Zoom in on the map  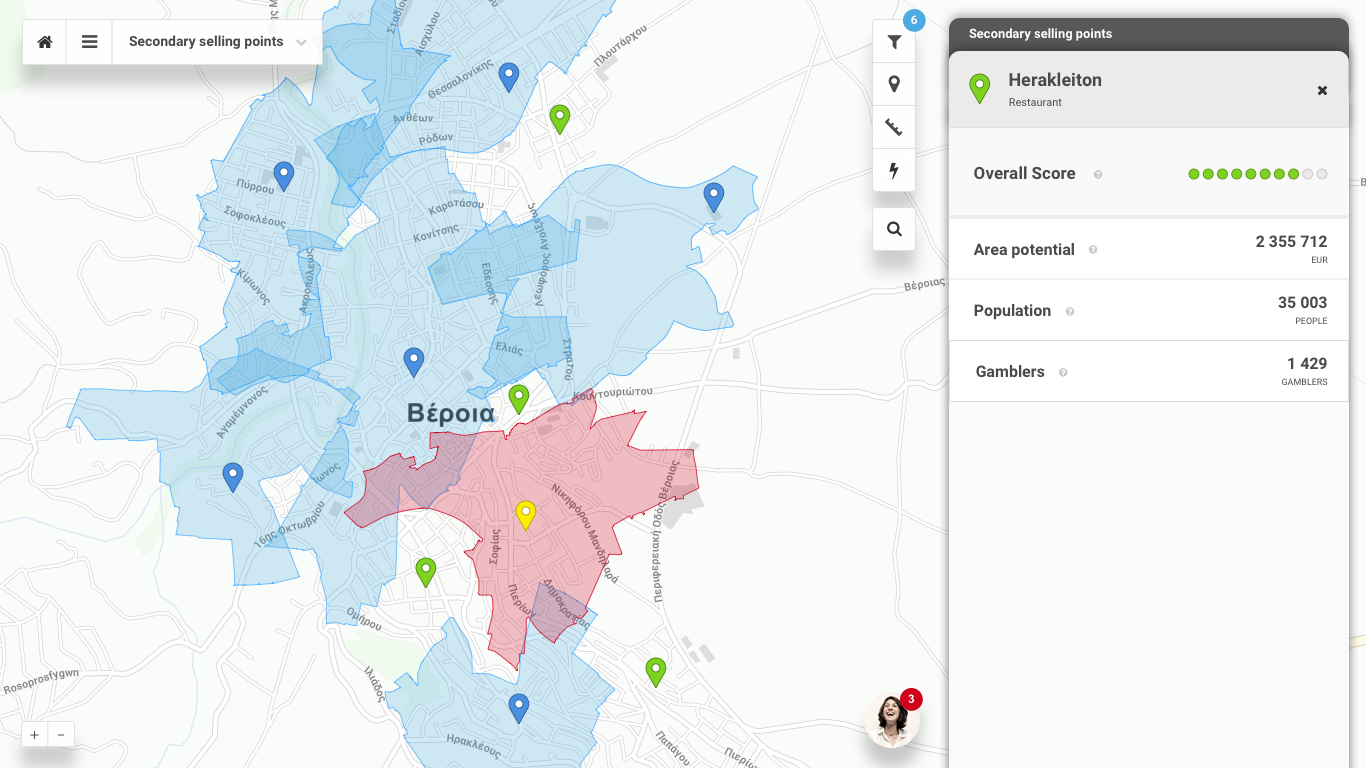click(x=35, y=735)
